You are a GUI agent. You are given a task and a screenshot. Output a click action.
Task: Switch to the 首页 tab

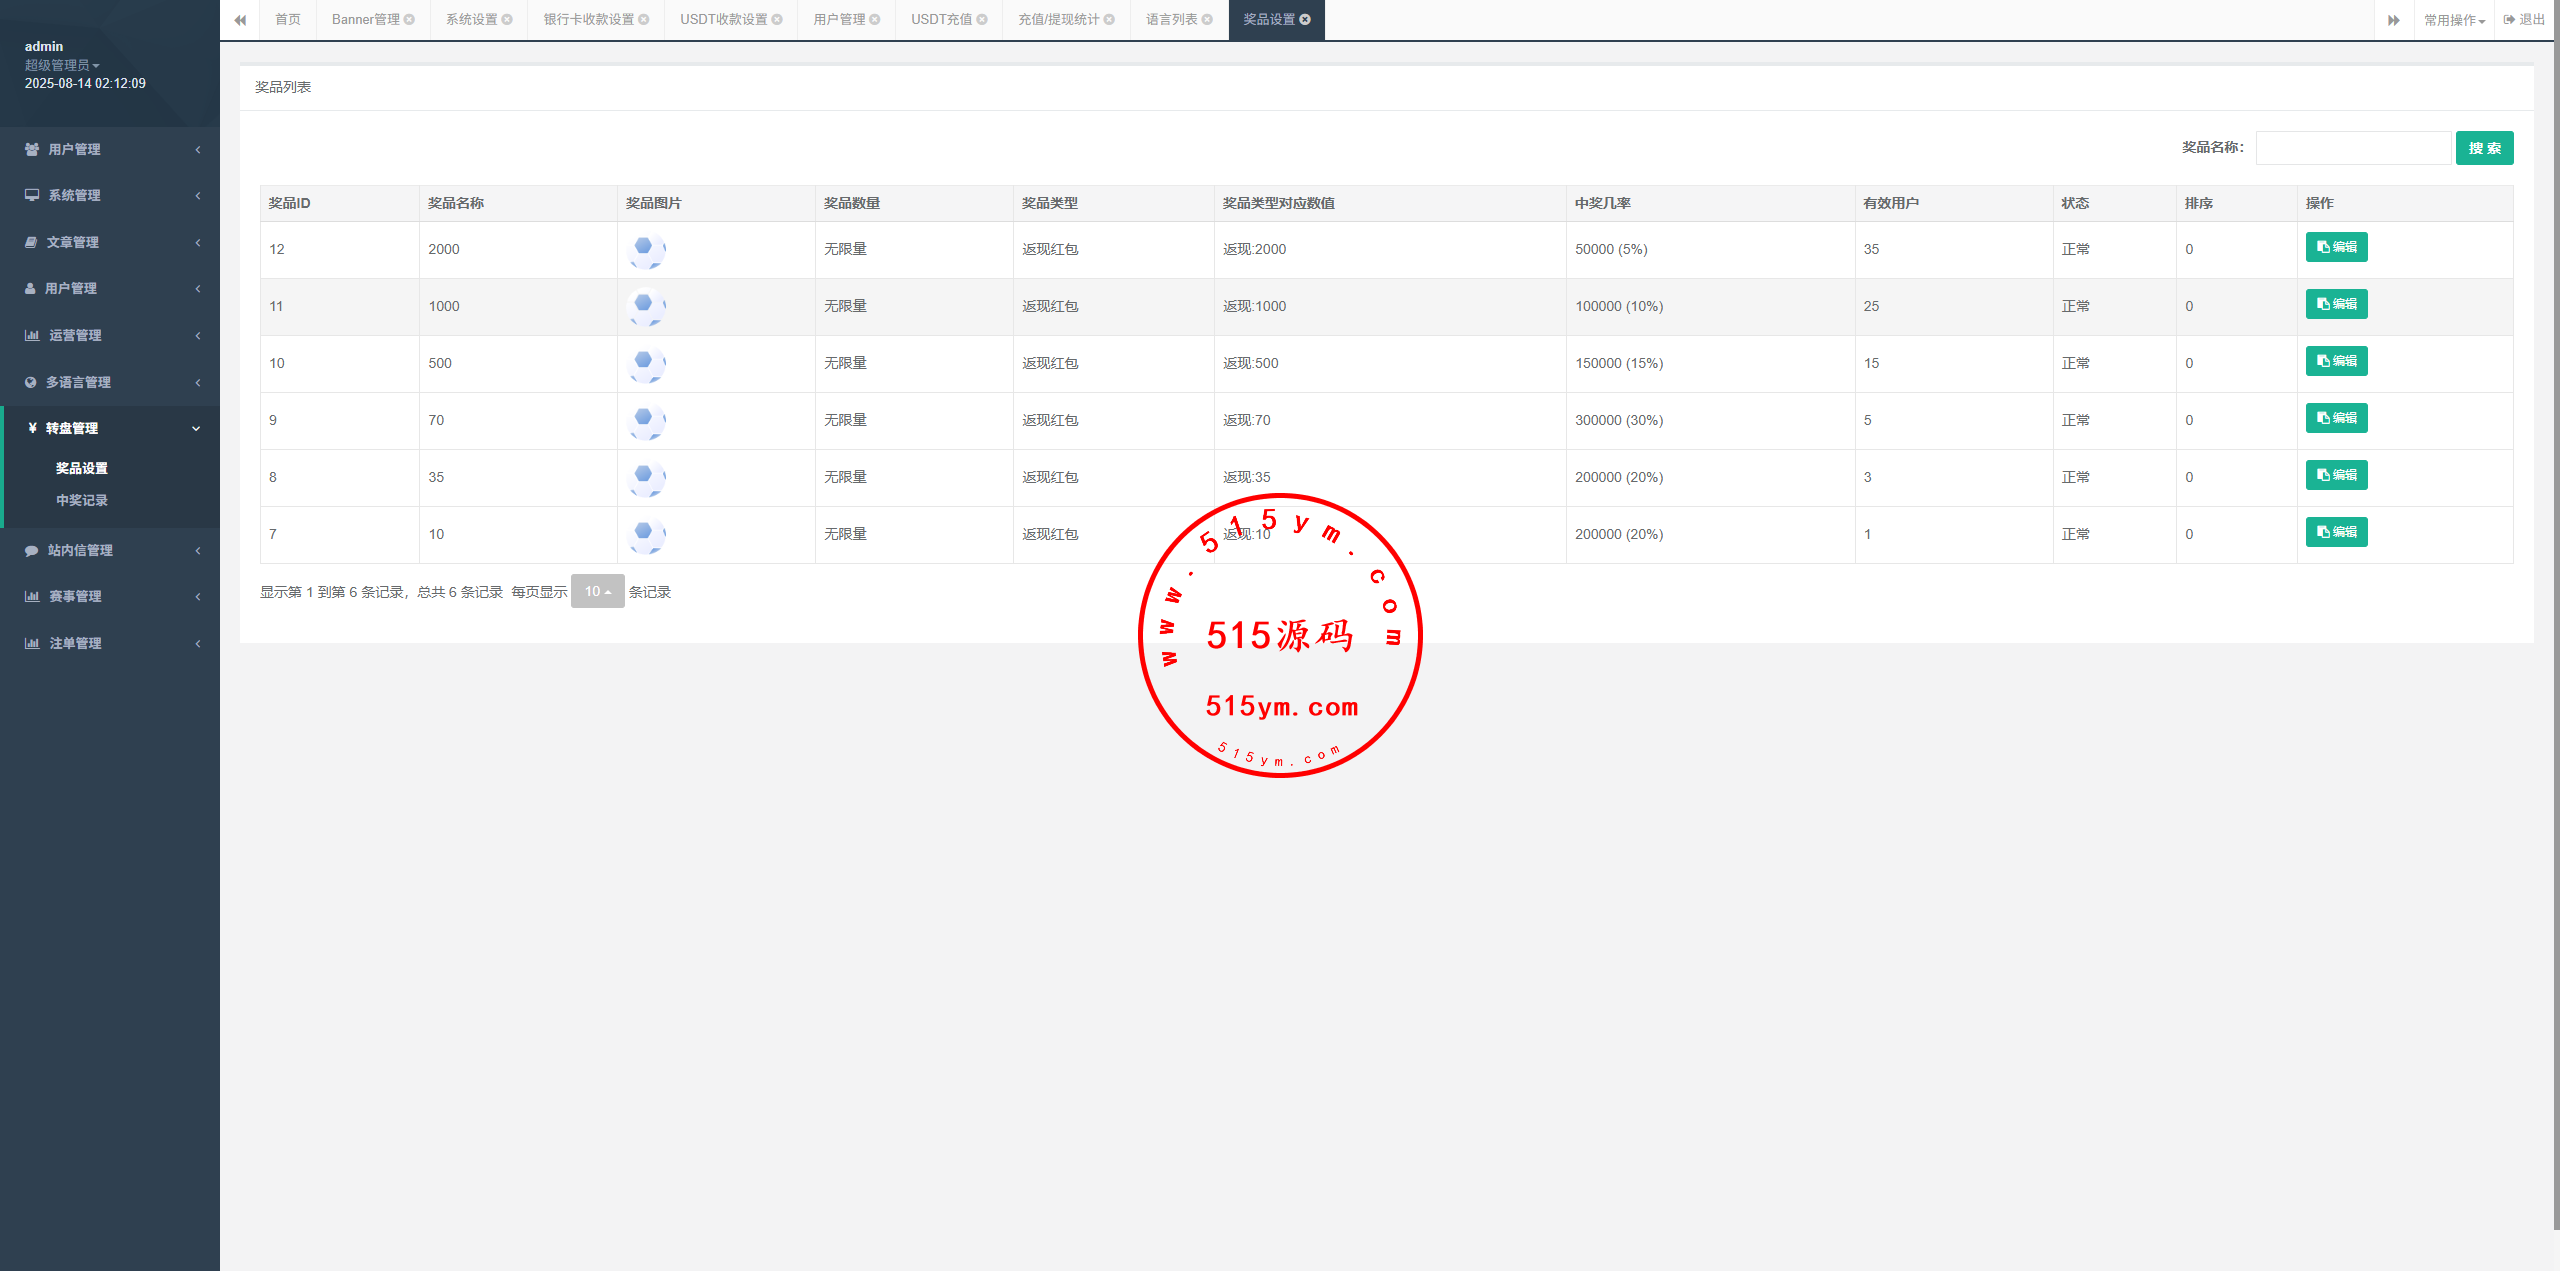[x=288, y=20]
